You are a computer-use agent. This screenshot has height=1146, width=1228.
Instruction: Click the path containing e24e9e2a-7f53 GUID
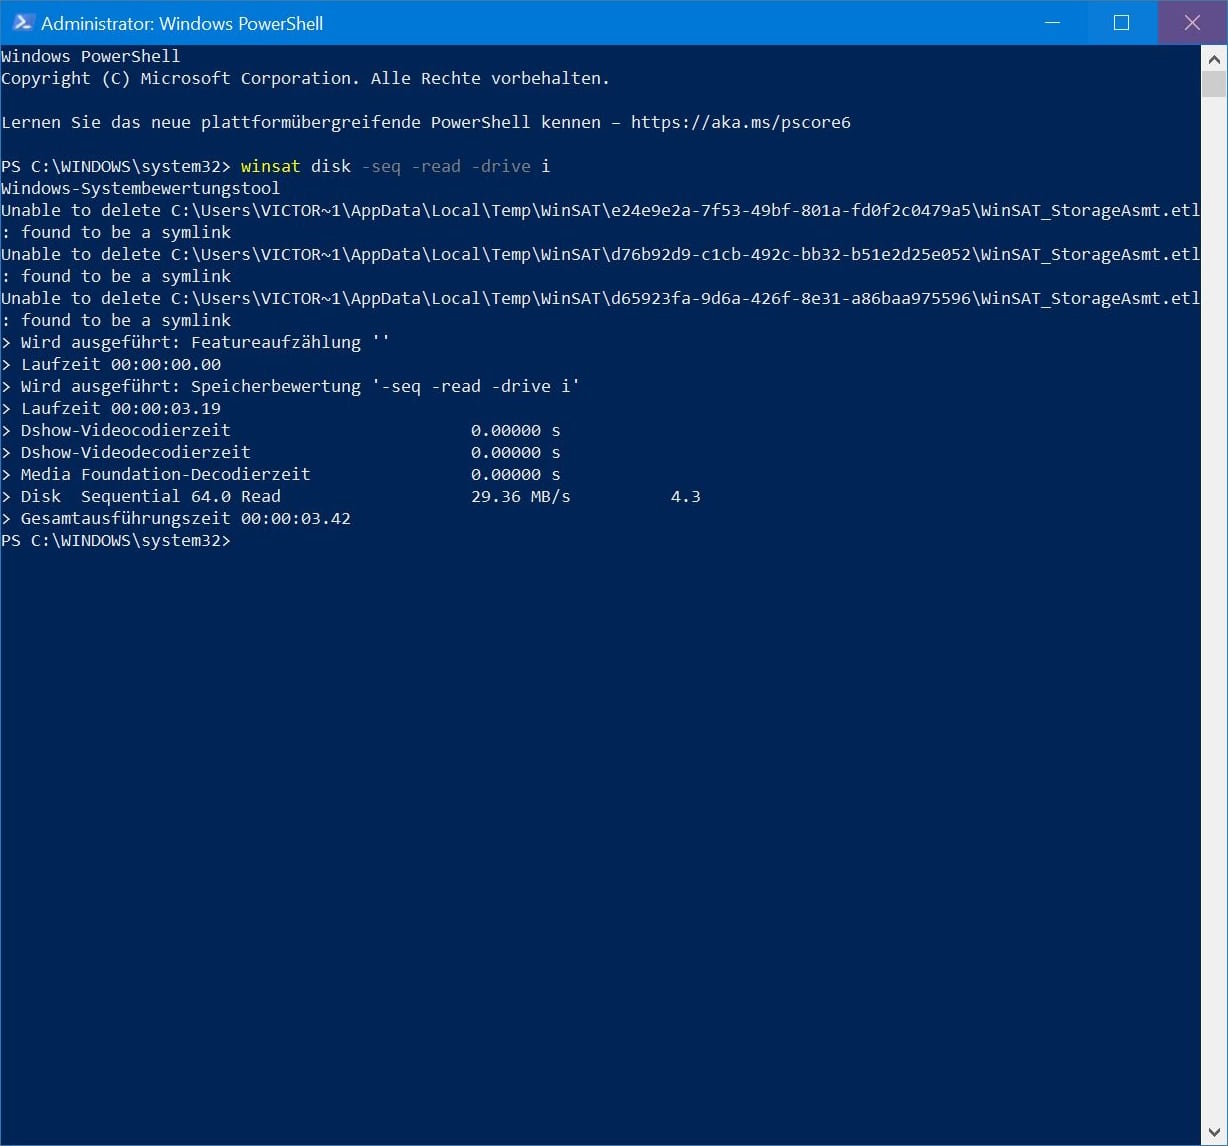pyautogui.click(x=685, y=210)
